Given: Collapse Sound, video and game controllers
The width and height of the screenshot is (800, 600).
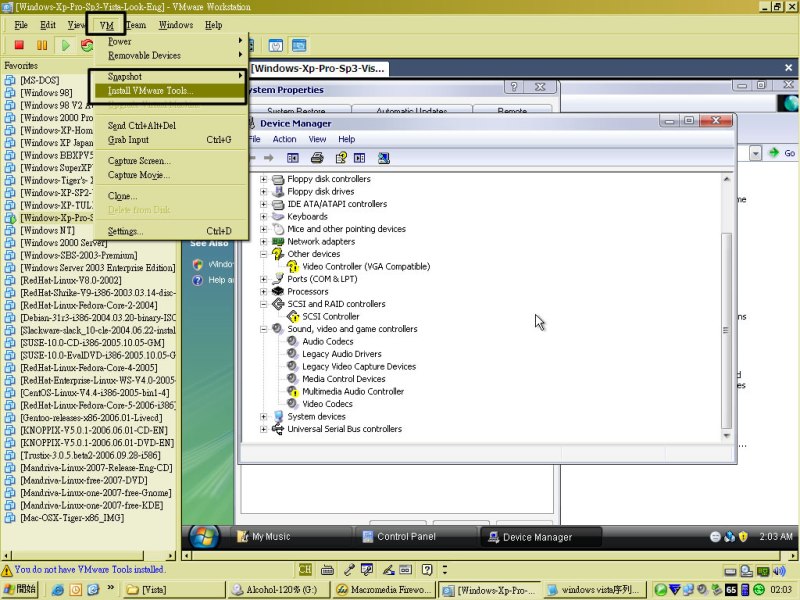Looking at the screenshot, I should [263, 329].
